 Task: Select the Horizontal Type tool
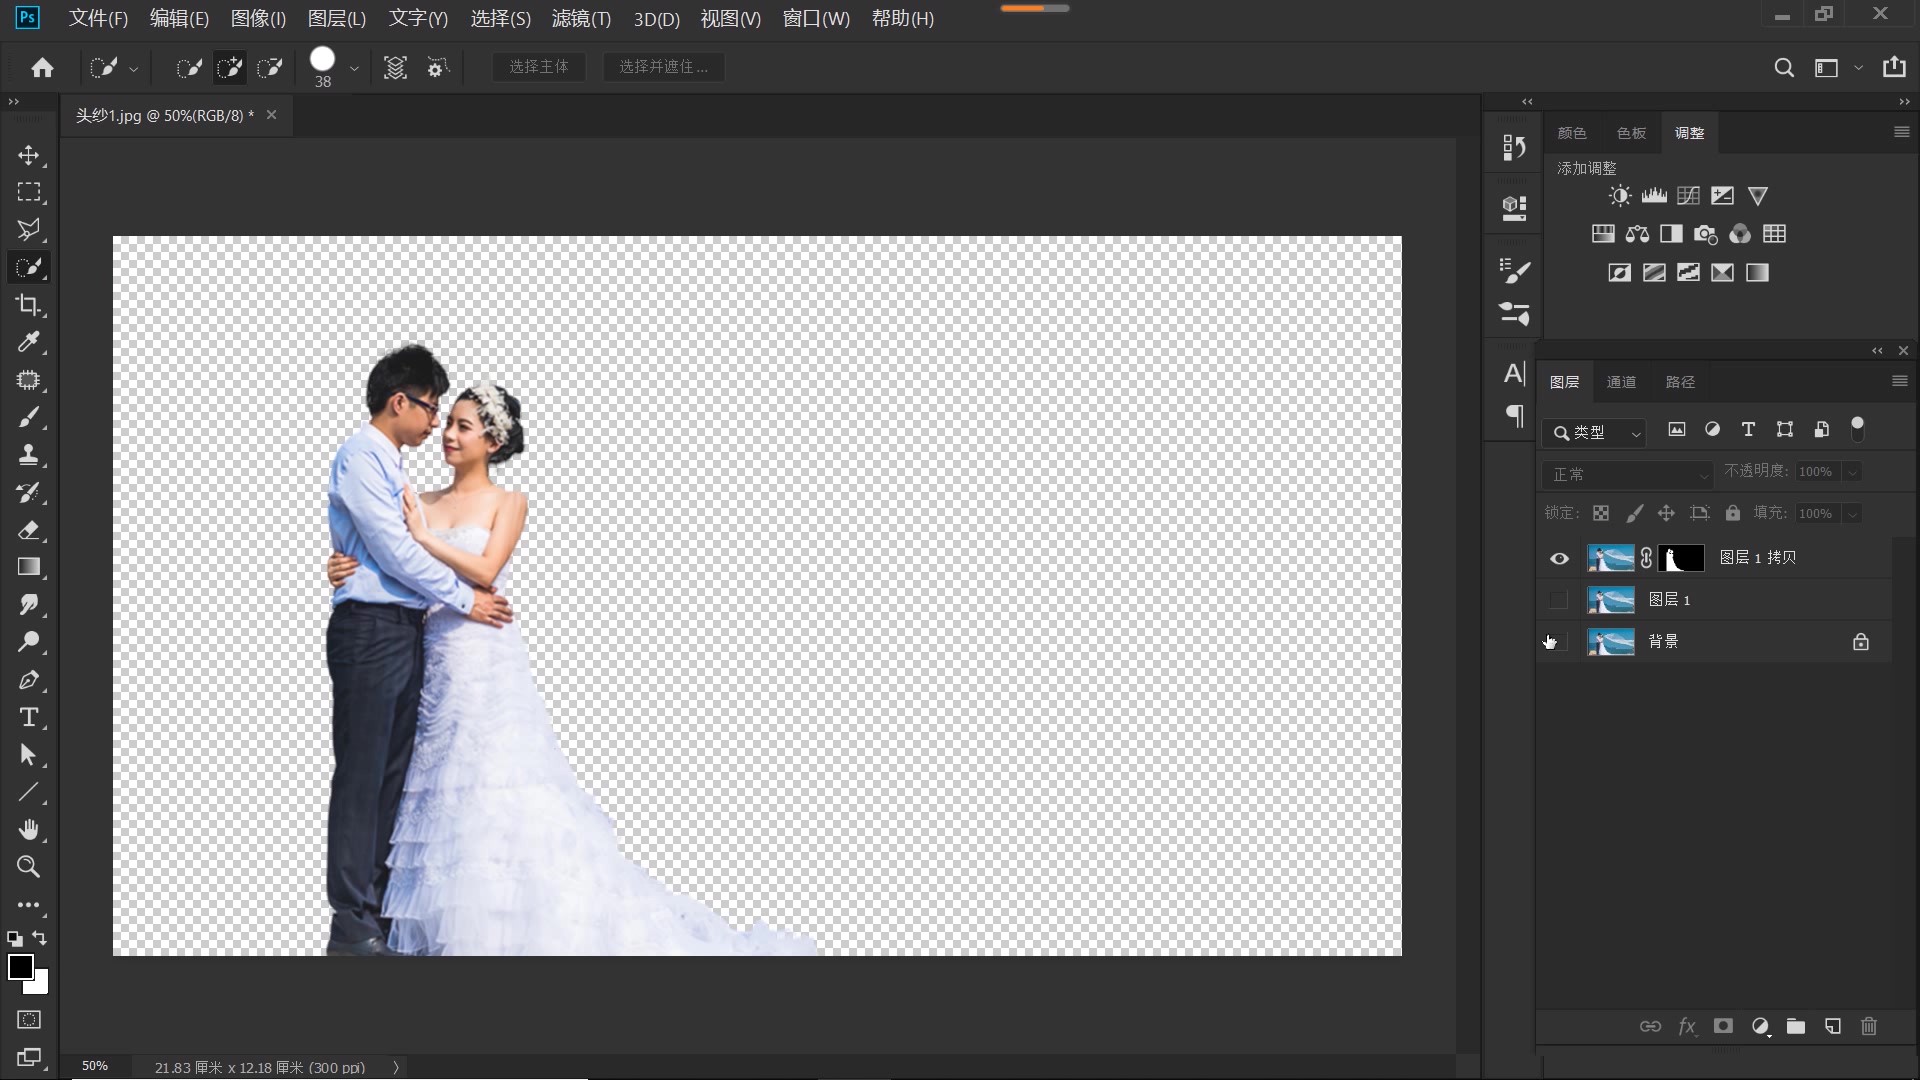(x=28, y=717)
